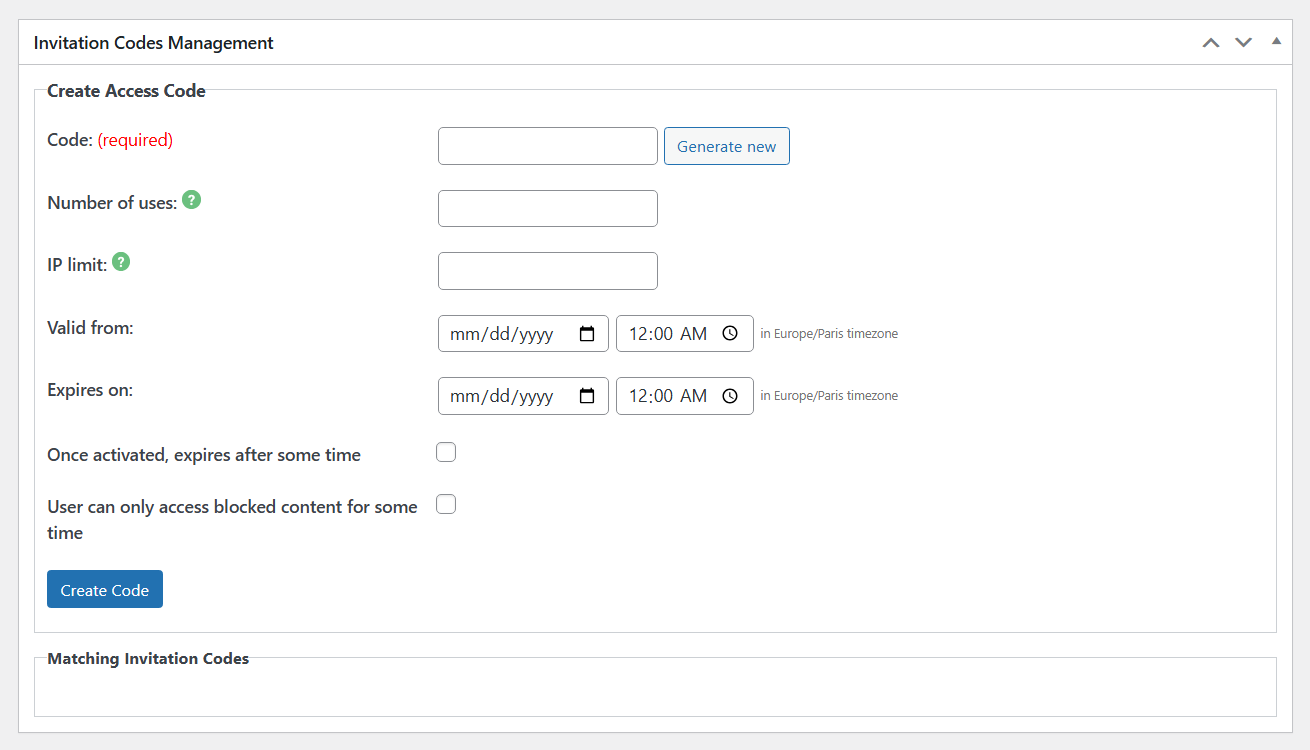
Task: Click timezone note beside Expires on
Action: pos(829,396)
